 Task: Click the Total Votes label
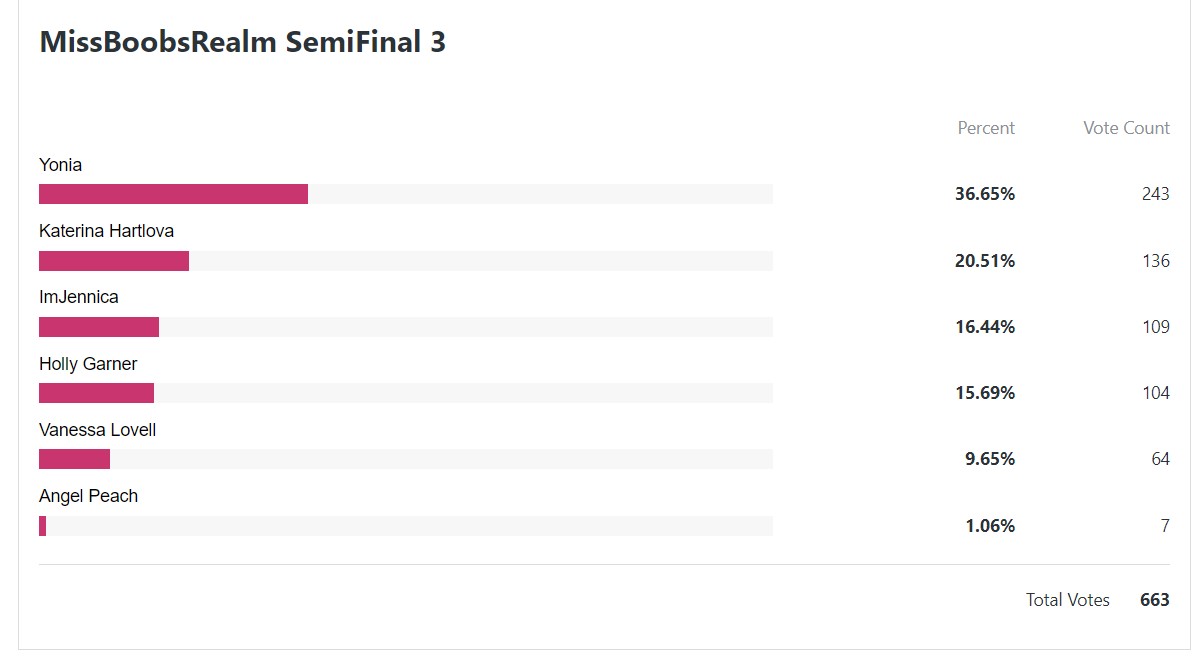1067,600
